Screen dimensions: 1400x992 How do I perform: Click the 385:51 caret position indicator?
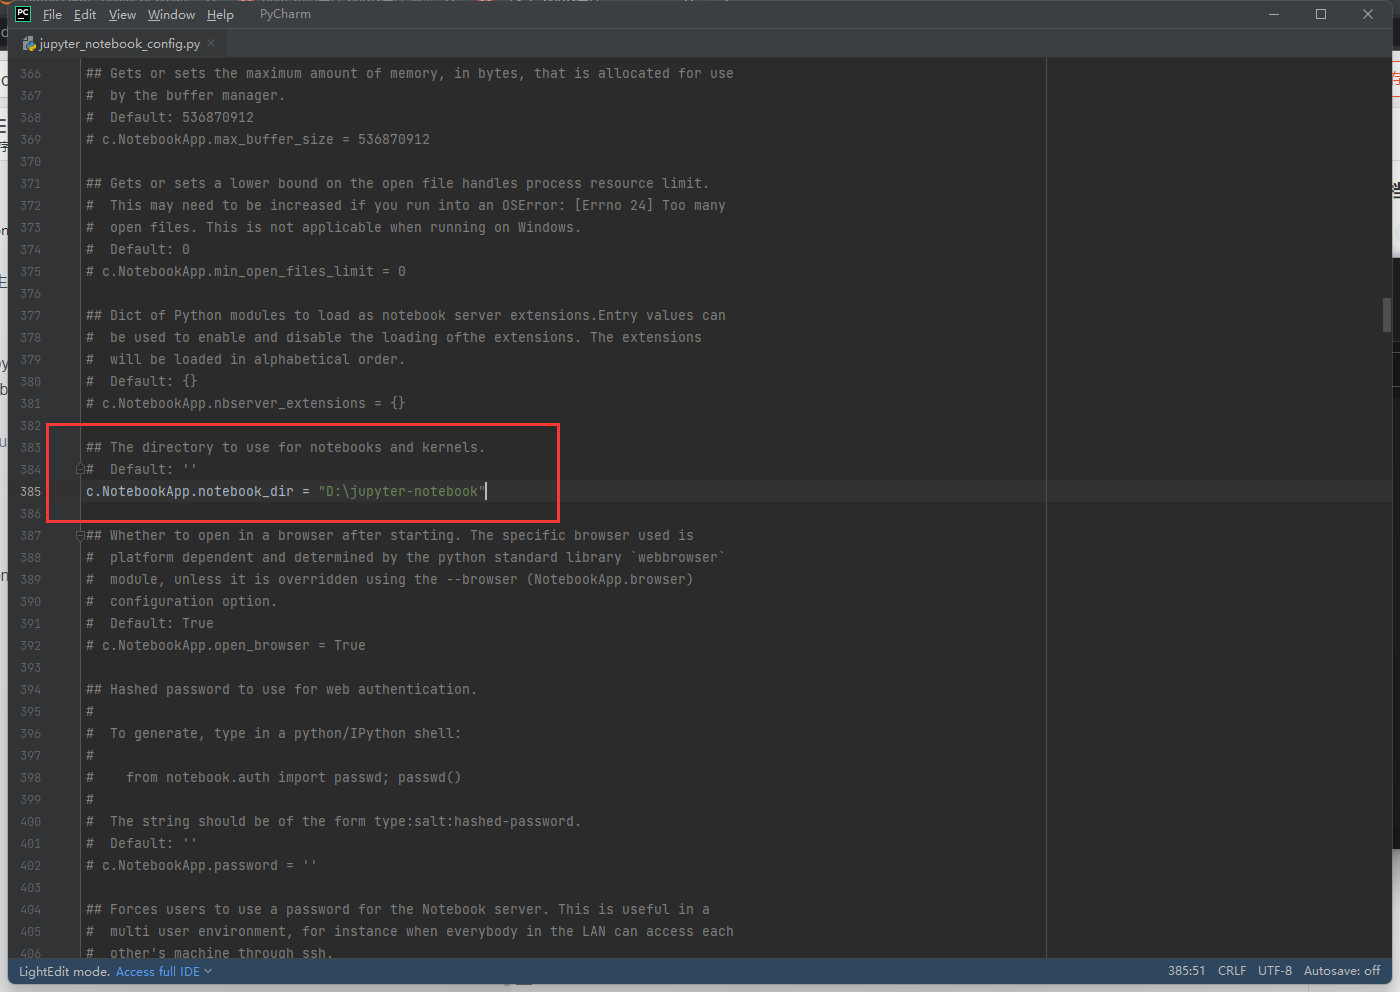pyautogui.click(x=1186, y=970)
